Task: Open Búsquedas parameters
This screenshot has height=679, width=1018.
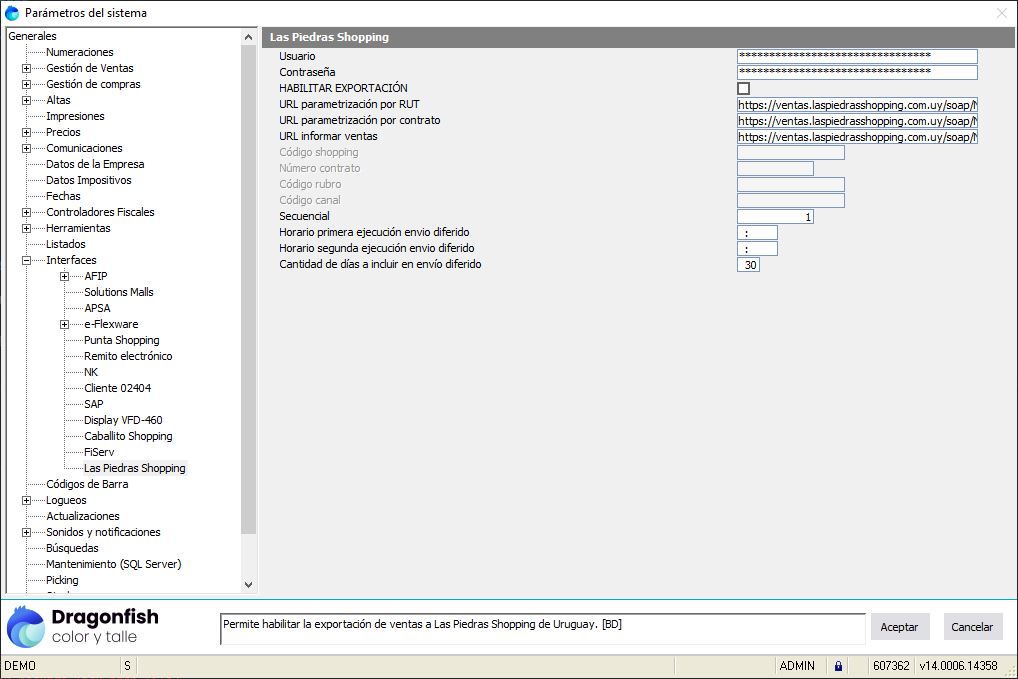Action: pyautogui.click(x=72, y=548)
